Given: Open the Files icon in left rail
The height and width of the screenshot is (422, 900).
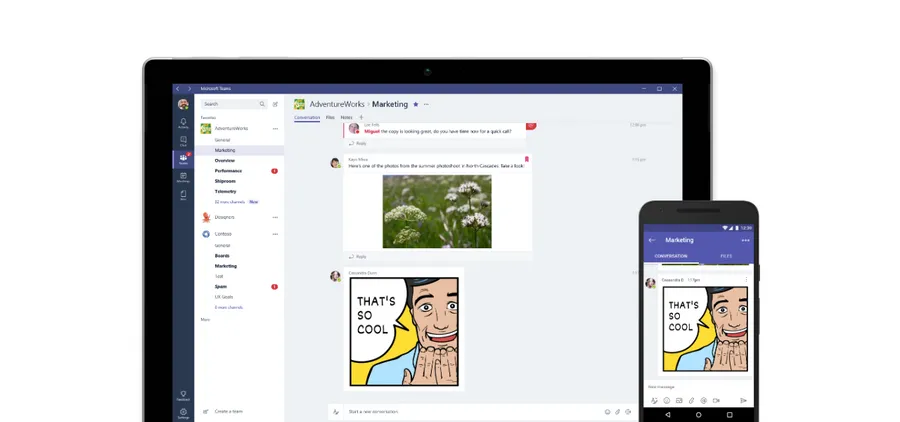Looking at the screenshot, I should (x=183, y=195).
